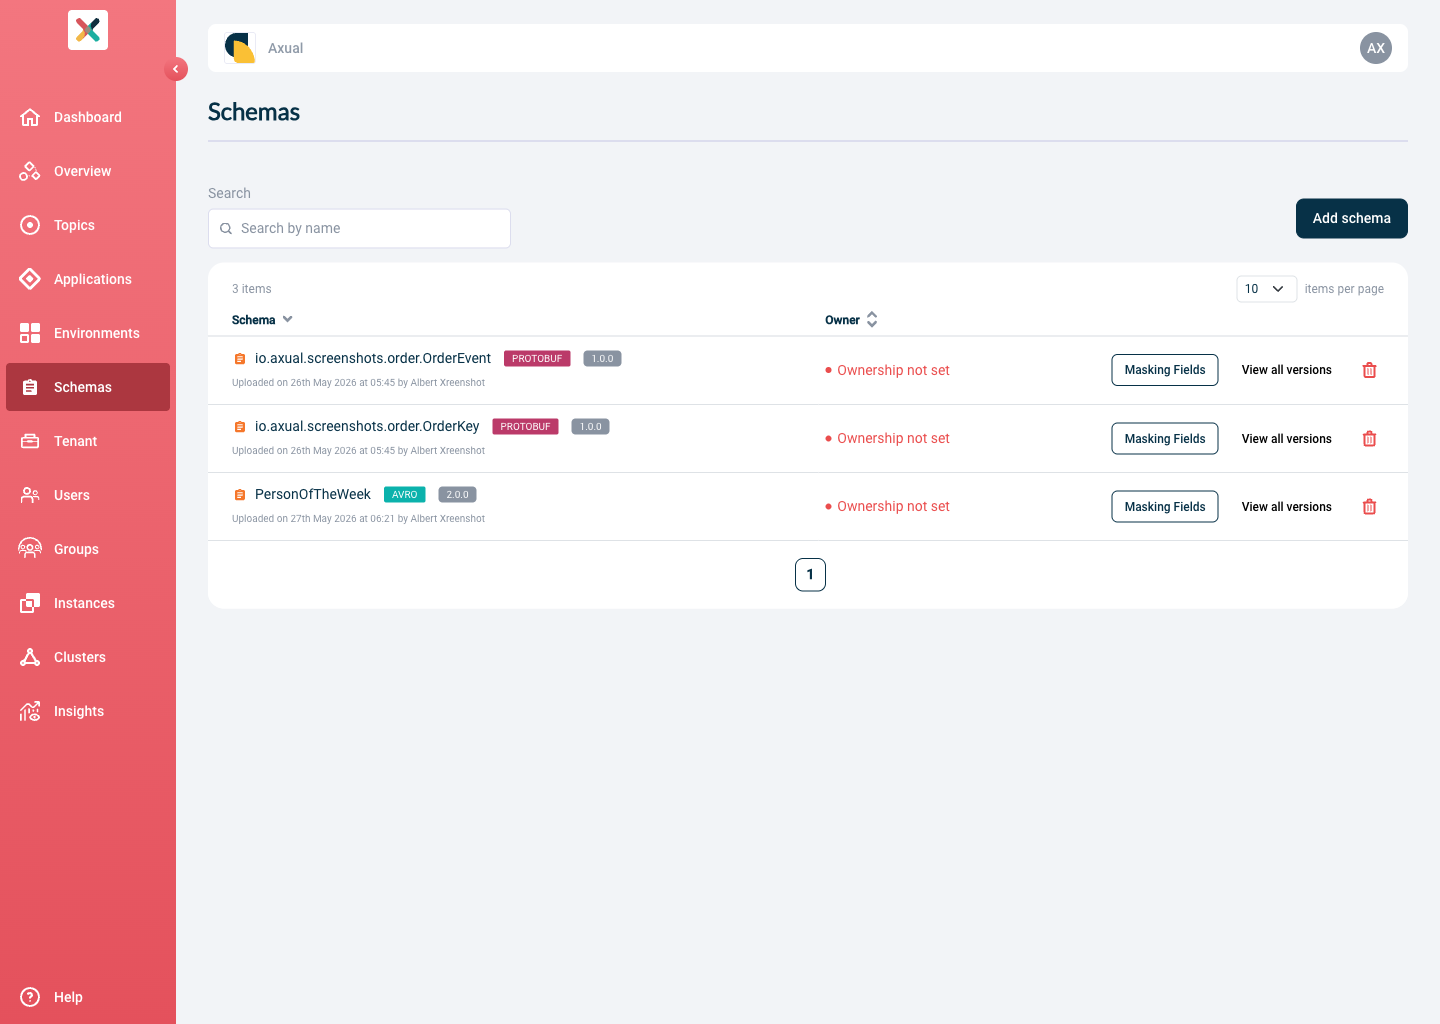Open the Topics section
The image size is (1440, 1024).
point(88,225)
